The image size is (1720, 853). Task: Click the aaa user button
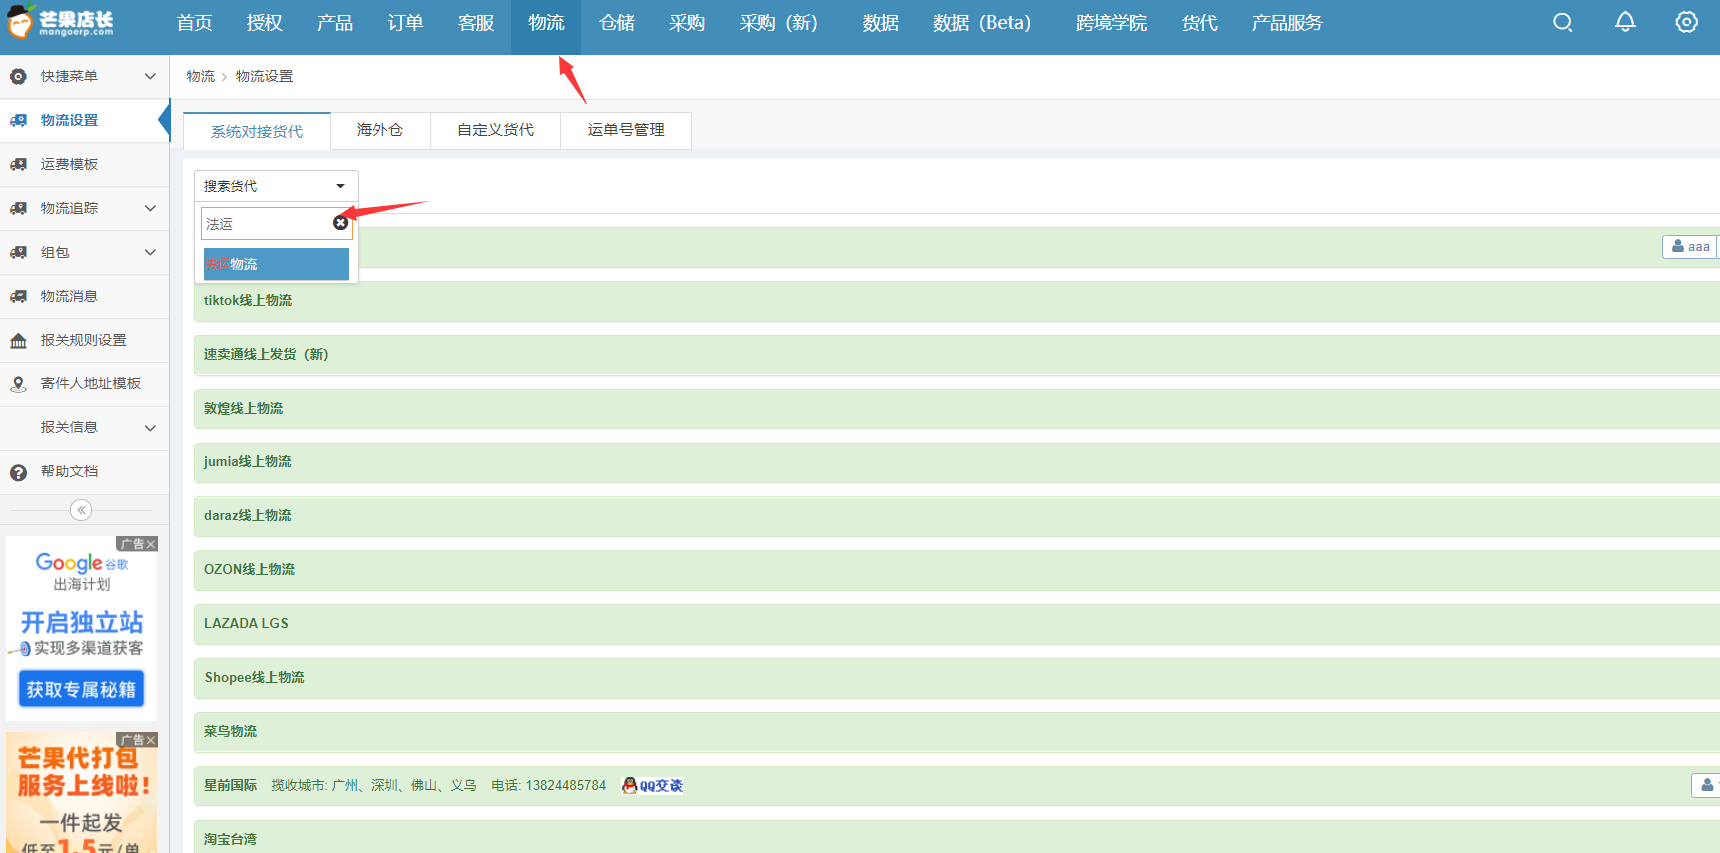pos(1690,246)
